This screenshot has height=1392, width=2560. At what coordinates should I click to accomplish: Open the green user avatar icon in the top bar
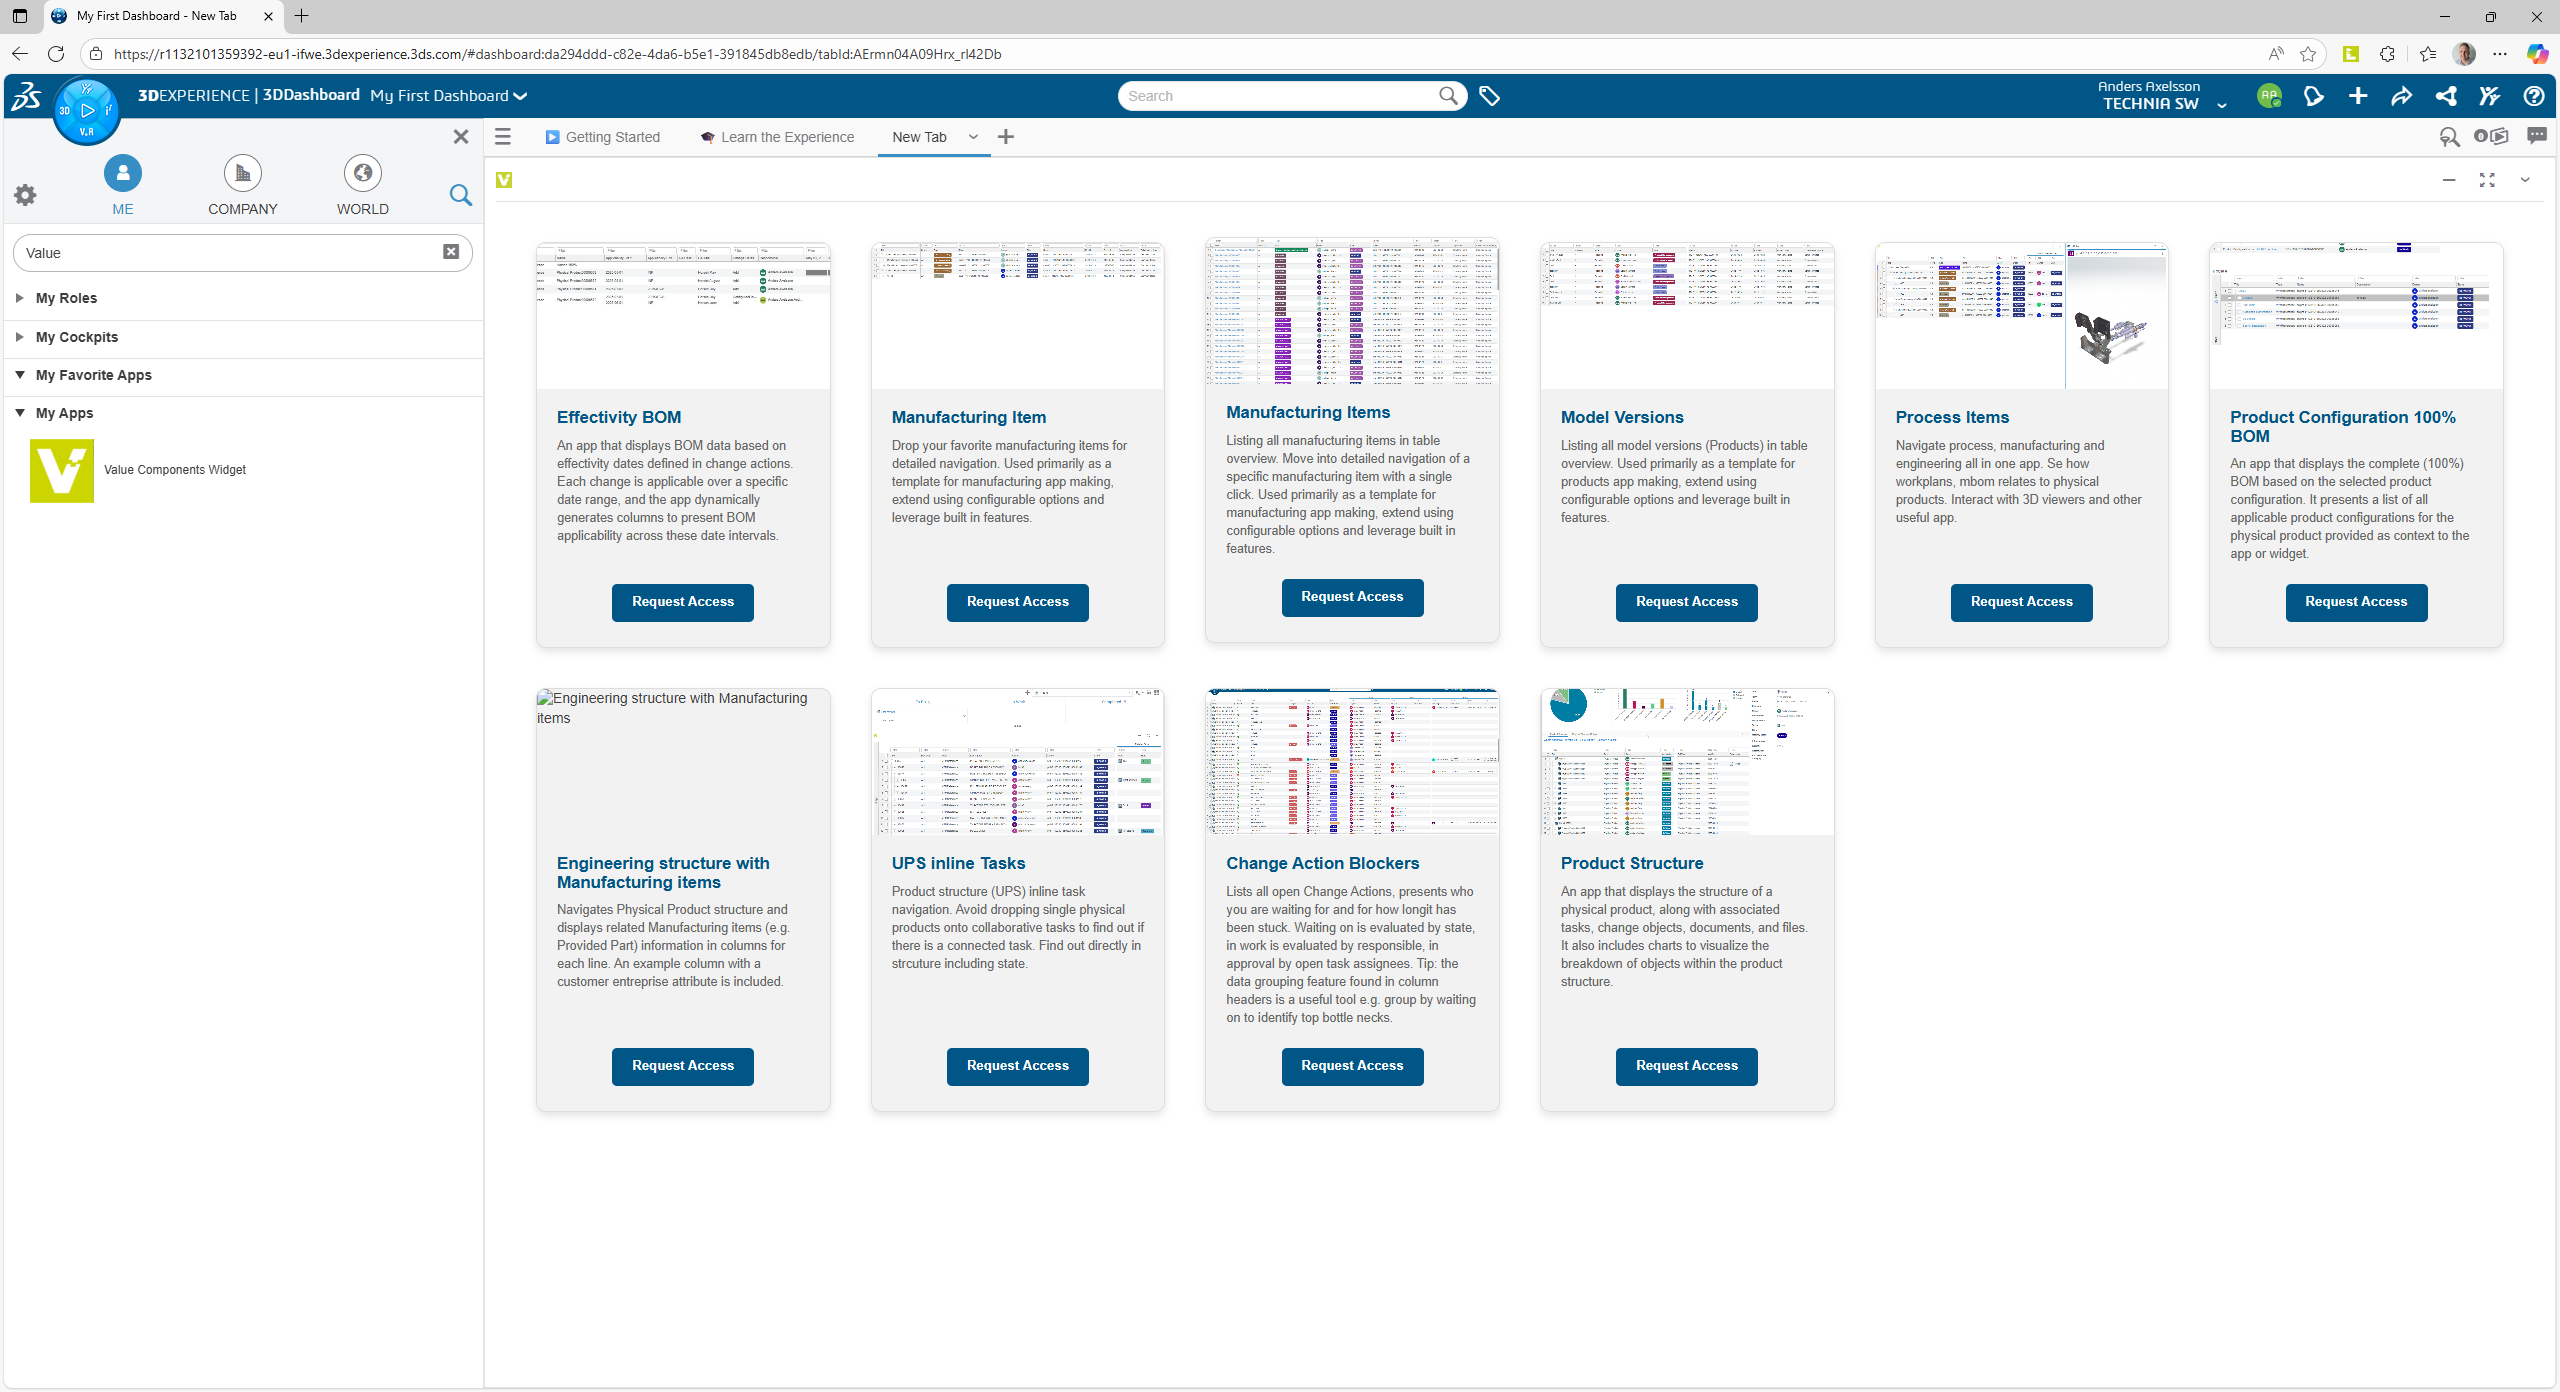pyautogui.click(x=2269, y=96)
